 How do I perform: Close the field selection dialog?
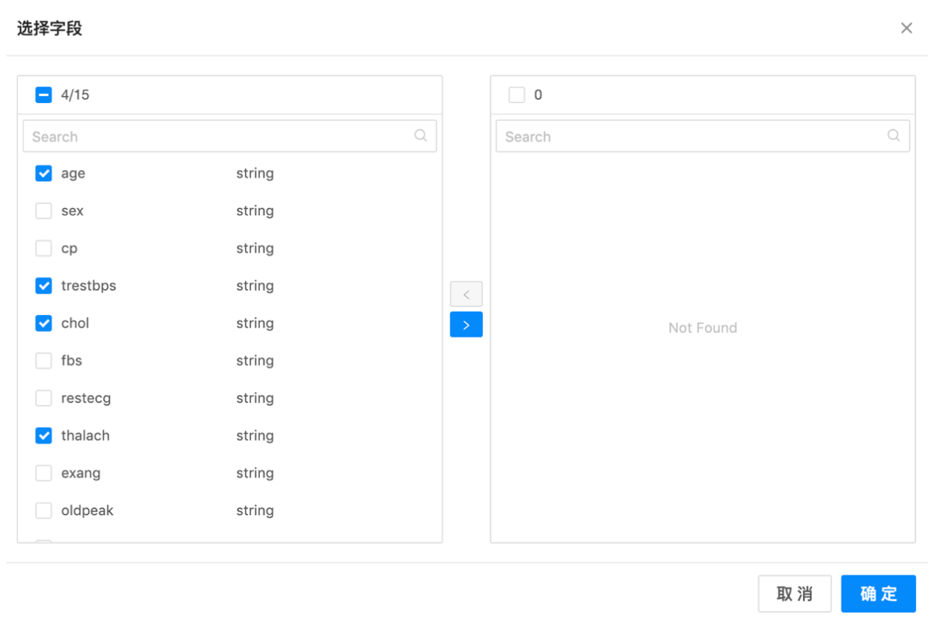(x=906, y=28)
